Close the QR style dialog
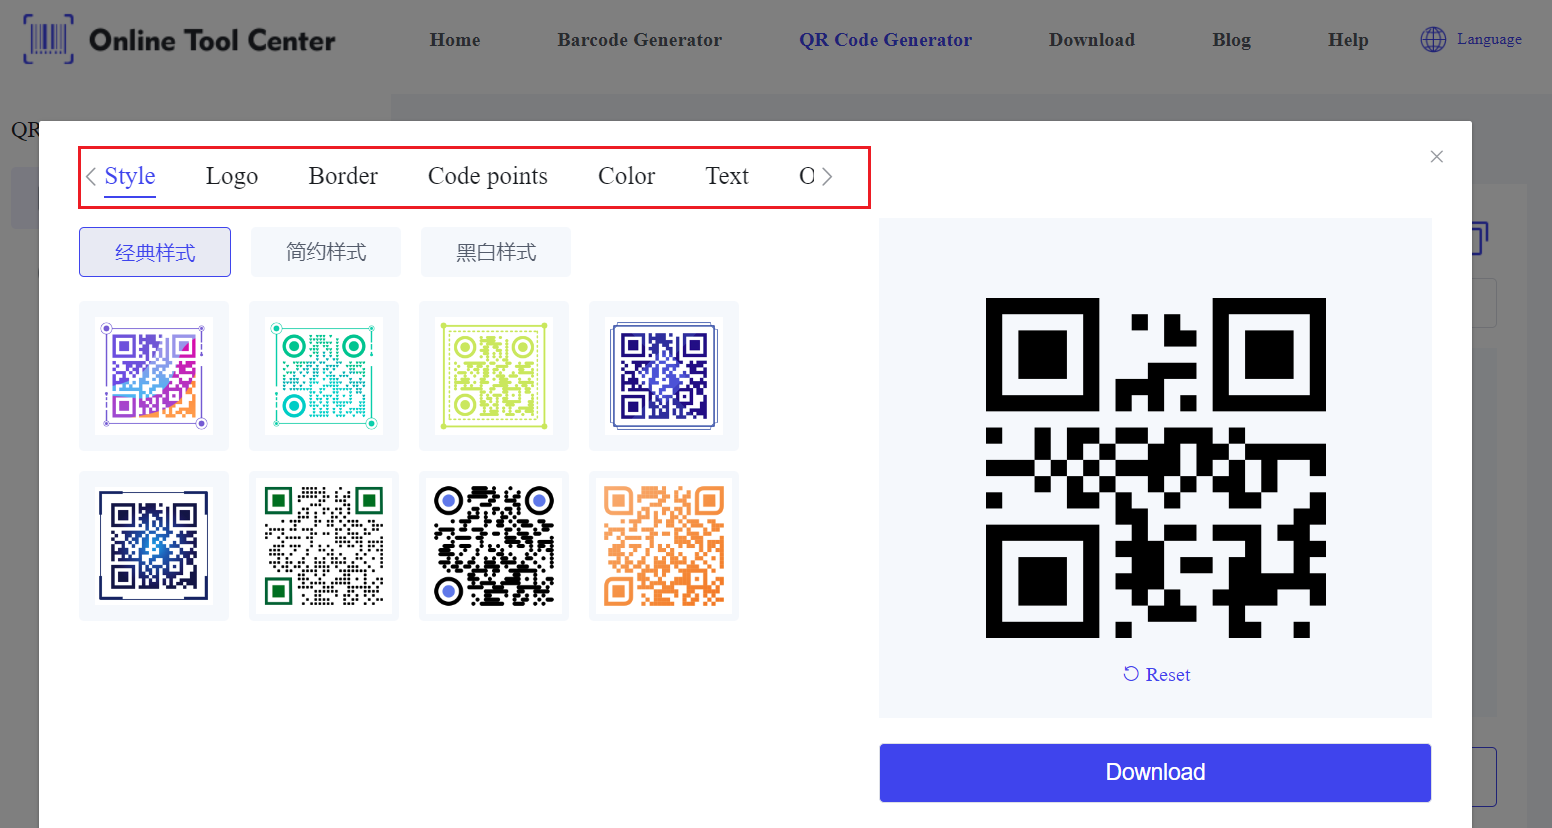 (x=1436, y=157)
